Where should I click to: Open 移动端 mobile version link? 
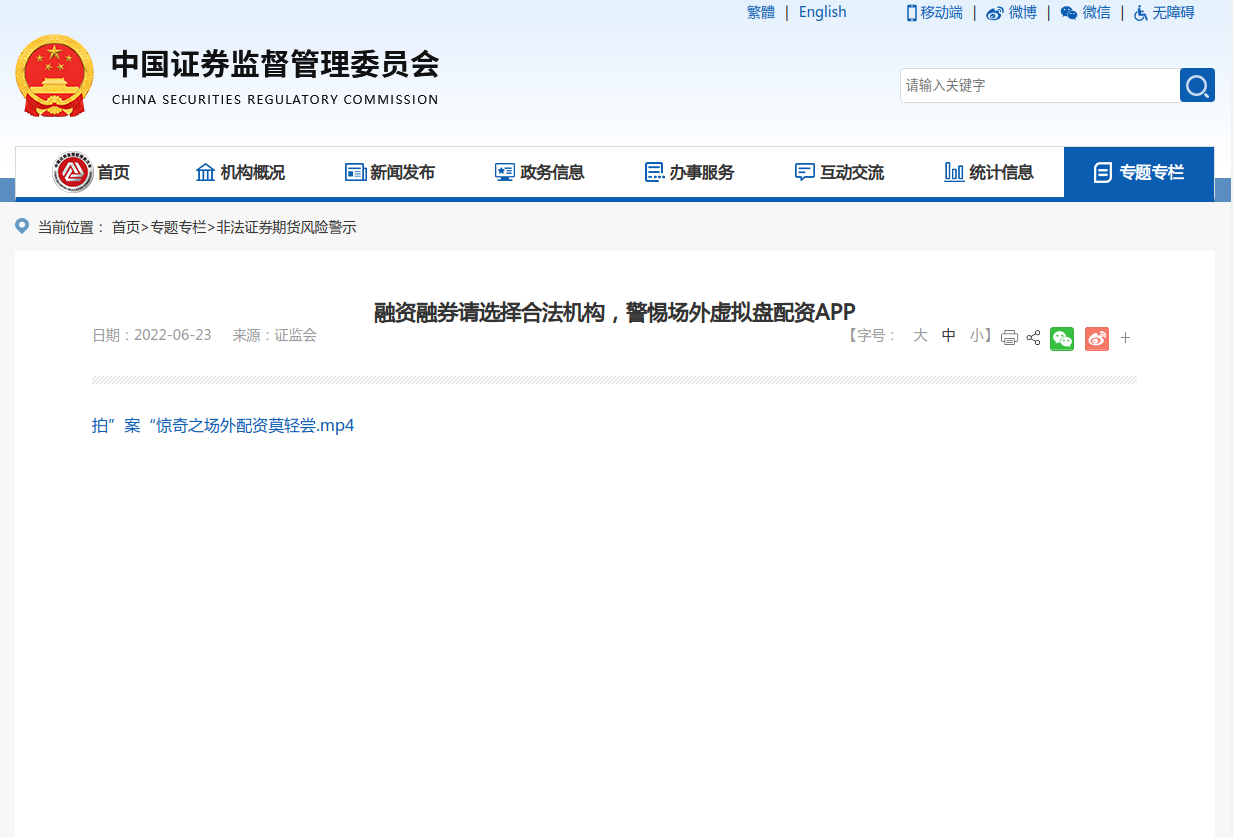[934, 13]
